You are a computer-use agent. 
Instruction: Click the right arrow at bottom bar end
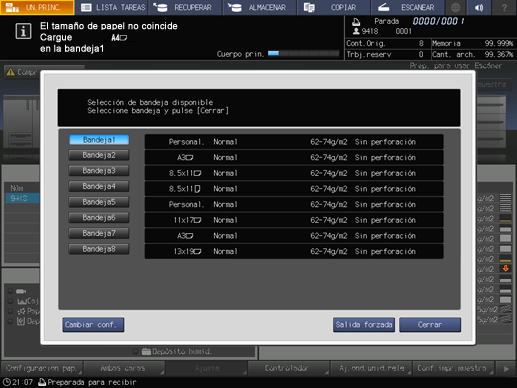pyautogui.click(x=506, y=369)
